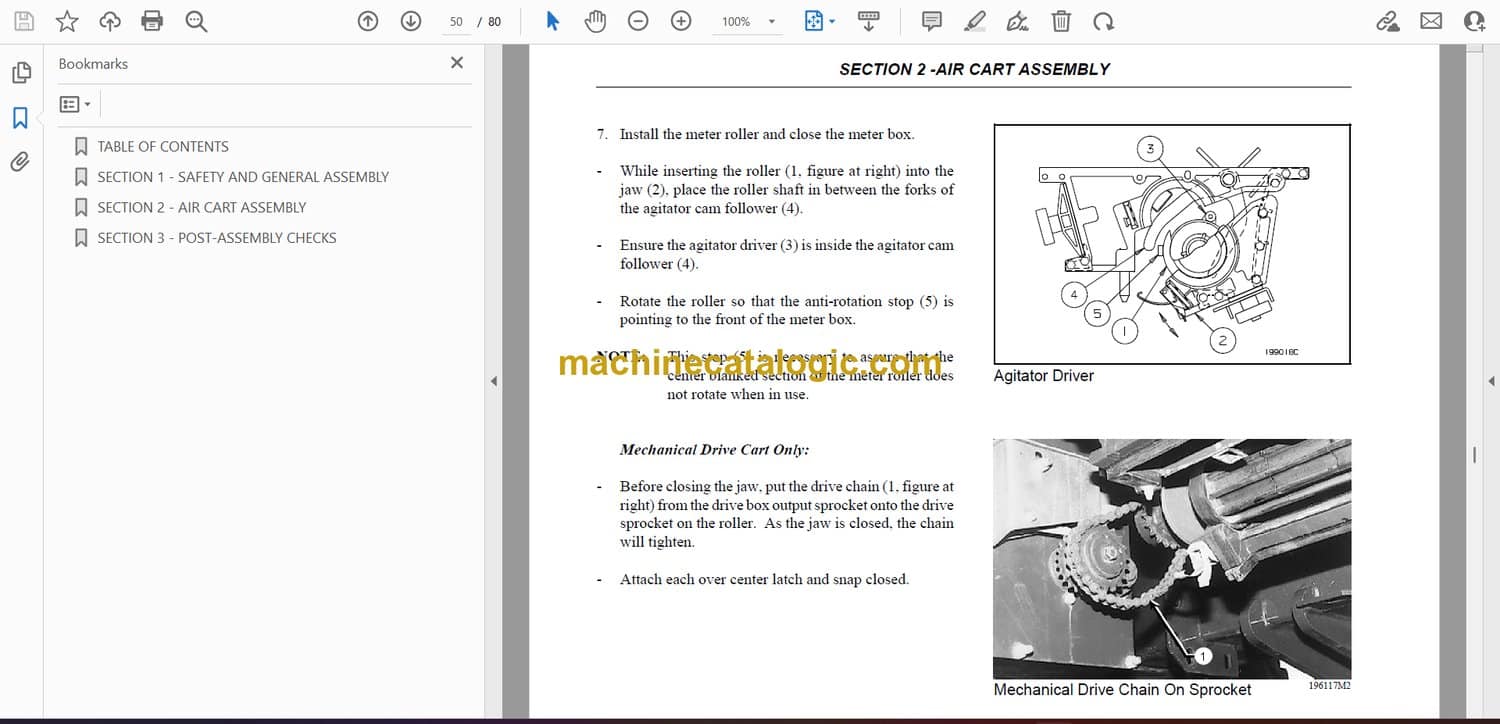Click the current page number field
1500x724 pixels.
[456, 21]
